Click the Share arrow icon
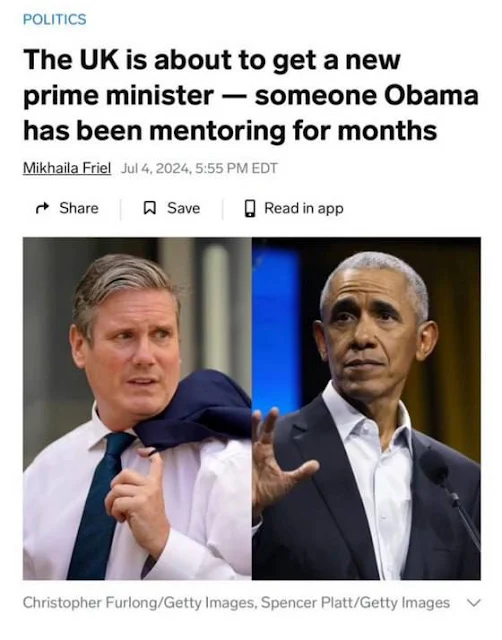502x640 pixels. click(42, 208)
